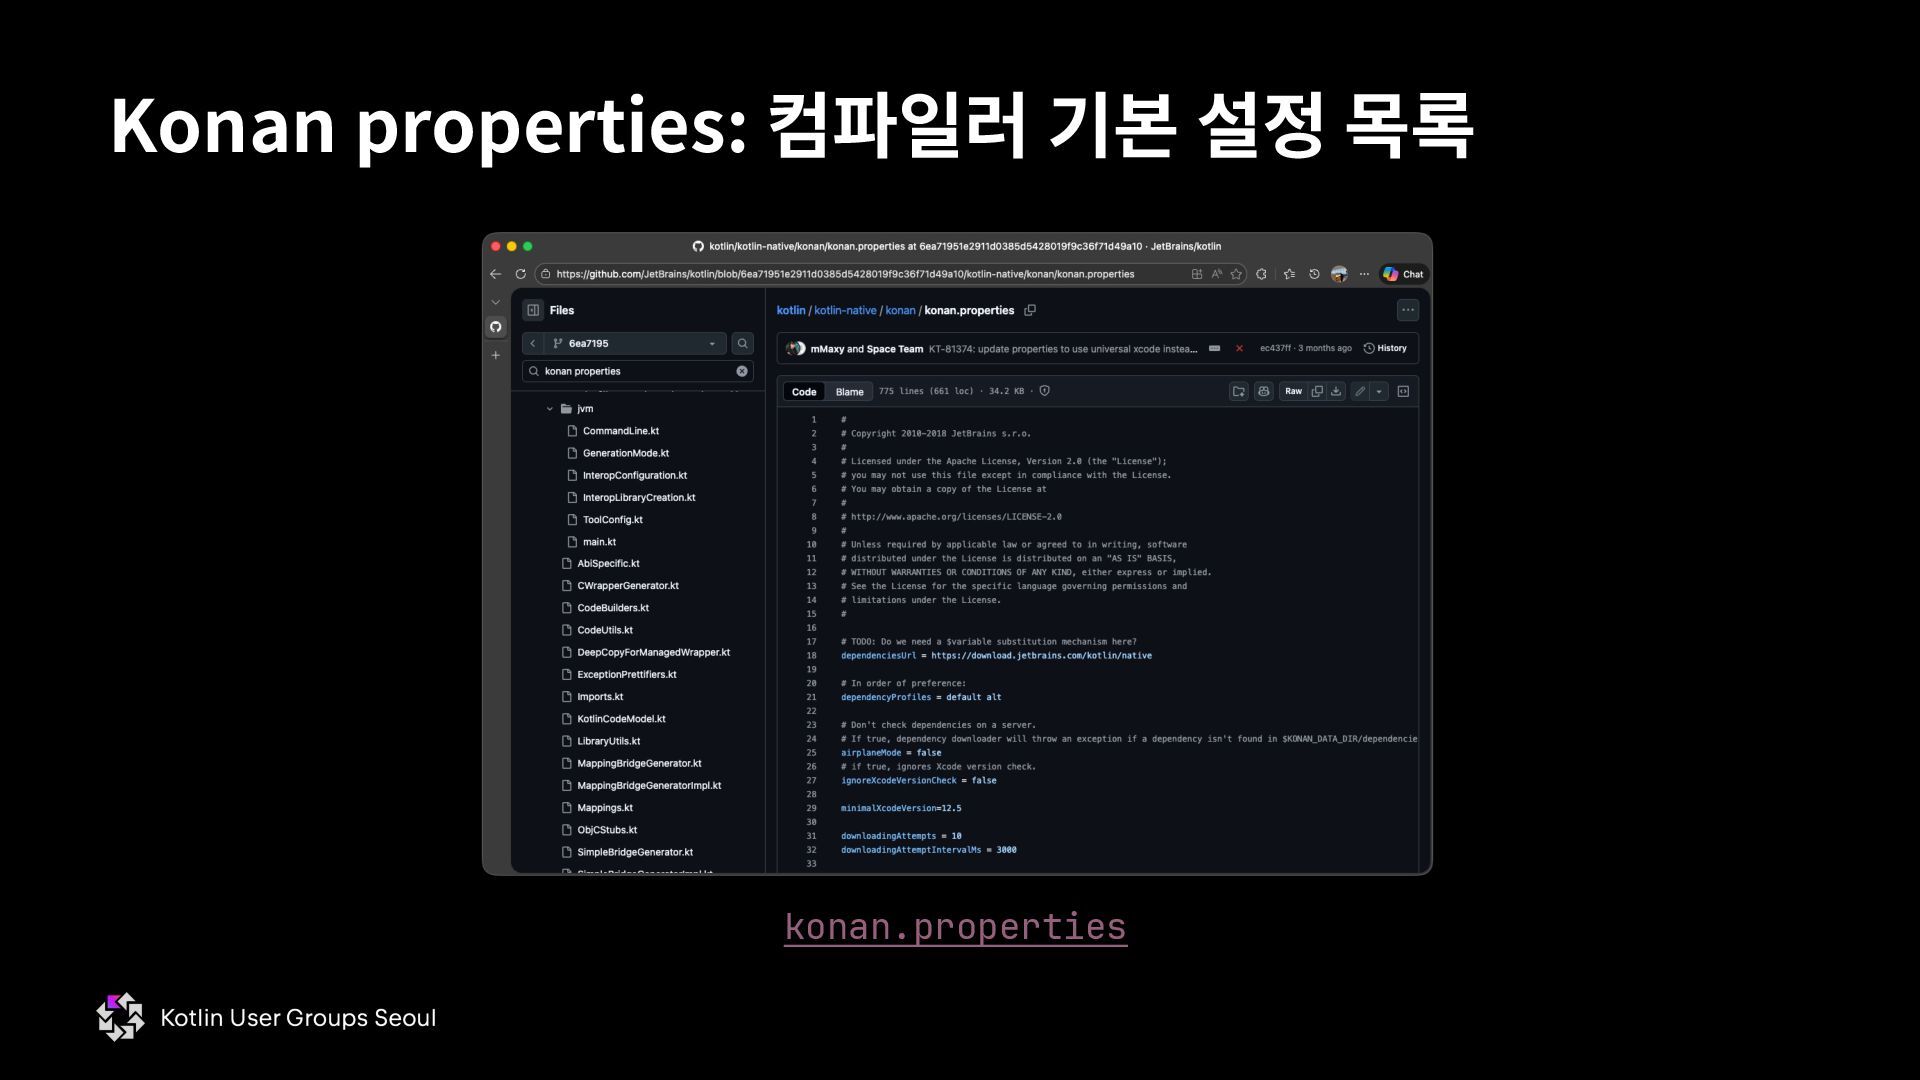
Task: Click the pencil edit file icon
Action: click(1359, 391)
